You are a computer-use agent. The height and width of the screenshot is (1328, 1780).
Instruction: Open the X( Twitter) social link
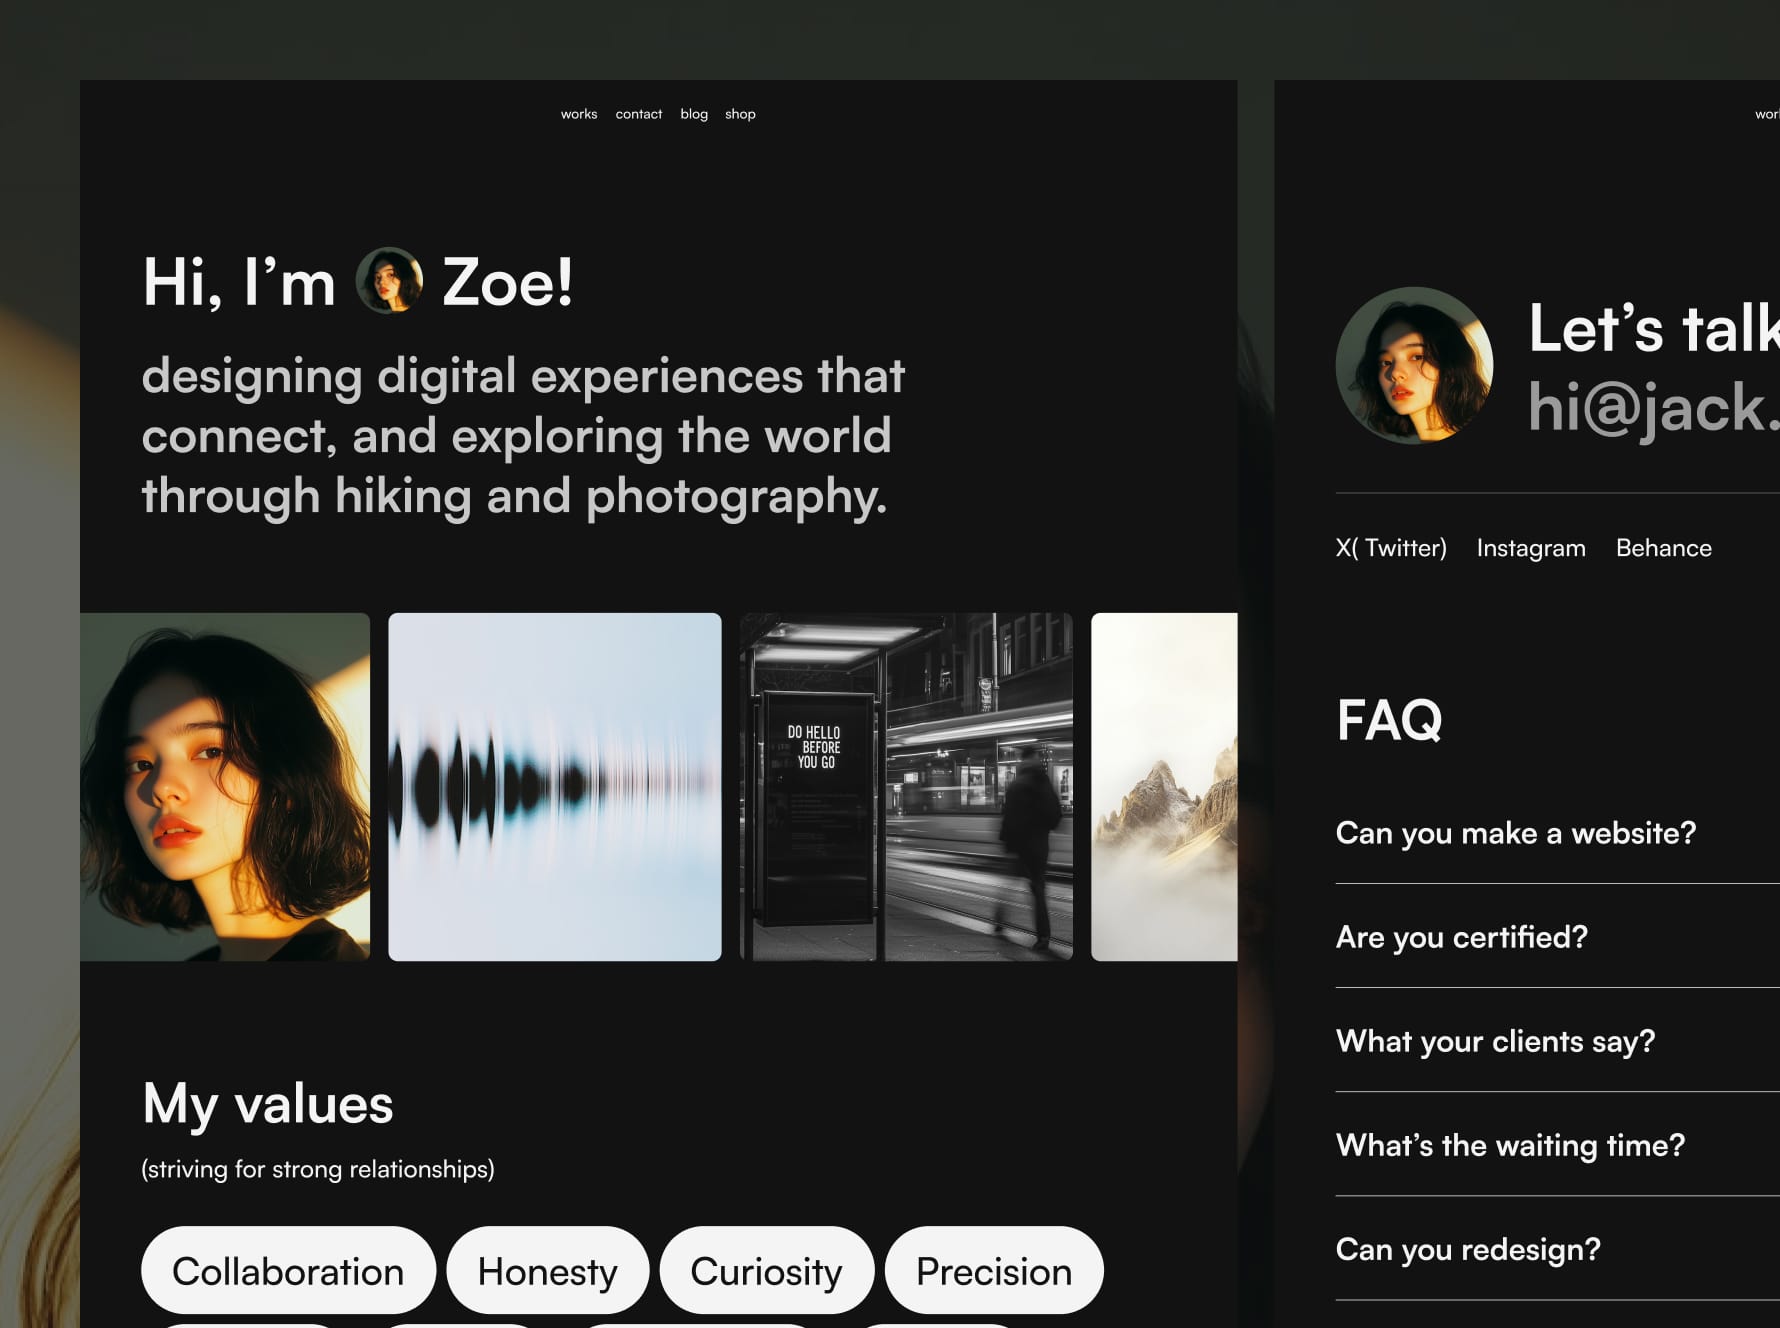pyautogui.click(x=1391, y=548)
